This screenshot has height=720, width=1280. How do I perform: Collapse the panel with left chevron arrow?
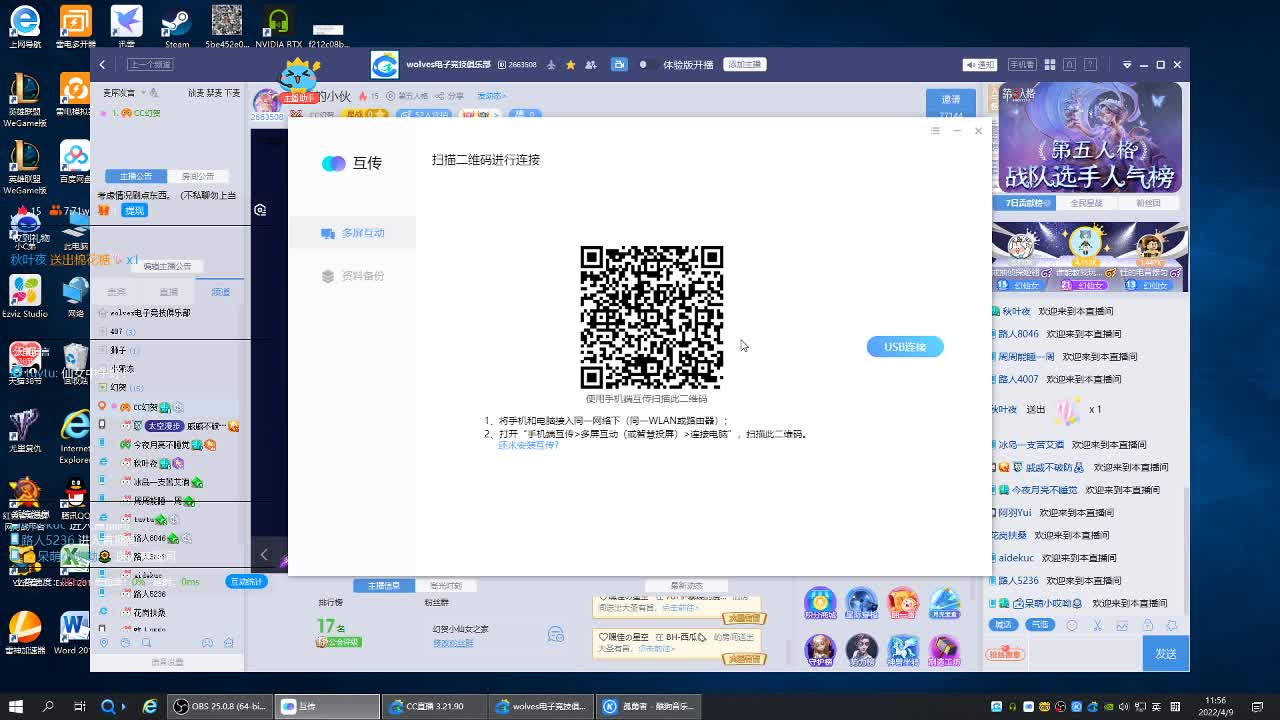click(264, 554)
